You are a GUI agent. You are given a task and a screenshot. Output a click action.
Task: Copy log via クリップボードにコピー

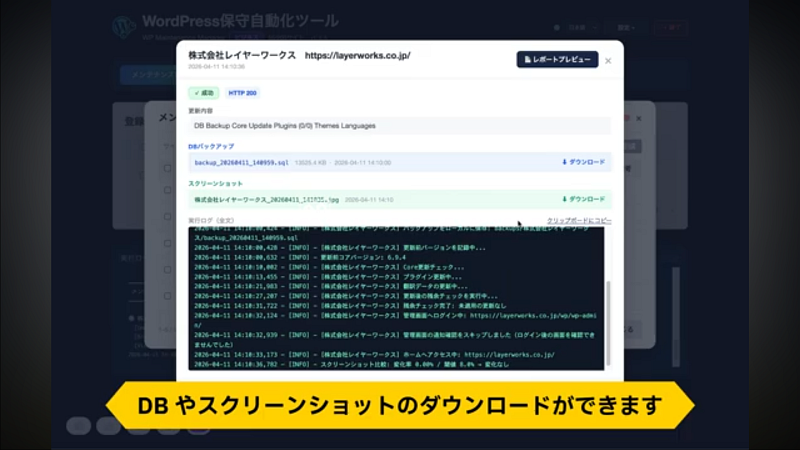pos(579,220)
